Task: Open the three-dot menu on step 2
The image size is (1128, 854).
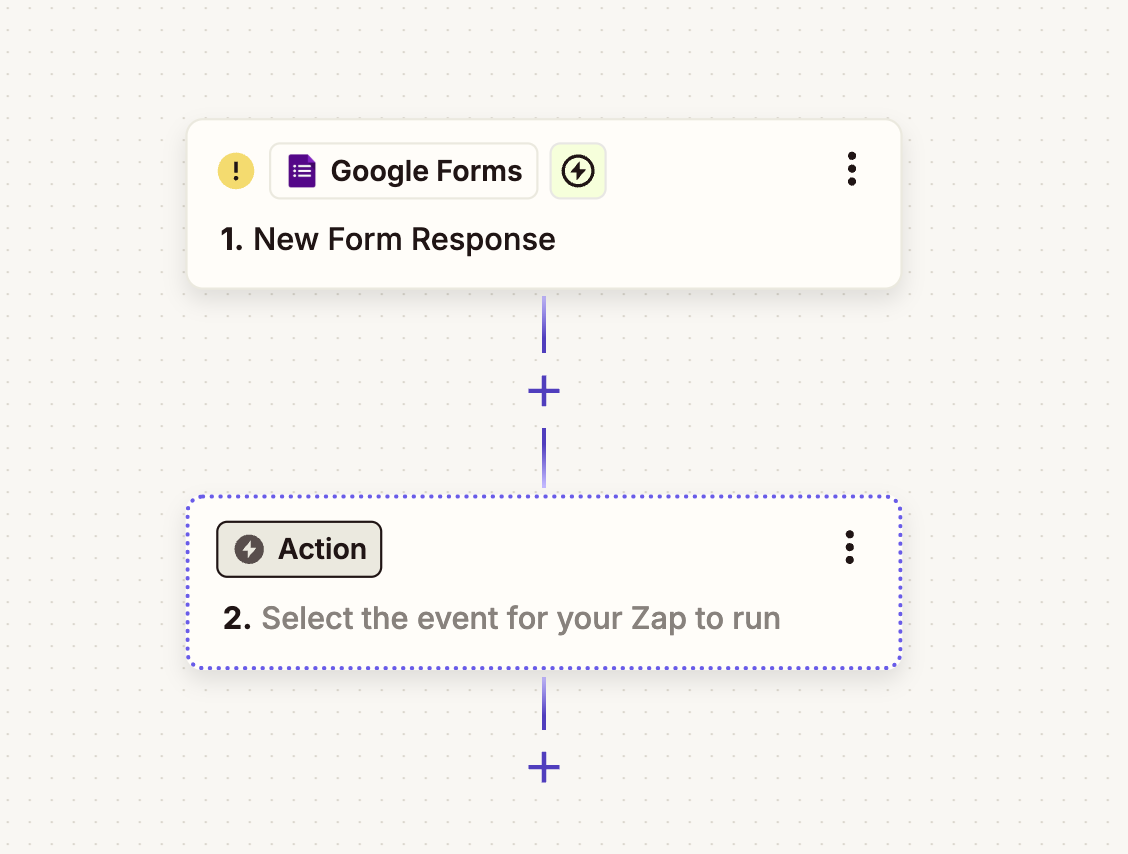Action: 850,547
